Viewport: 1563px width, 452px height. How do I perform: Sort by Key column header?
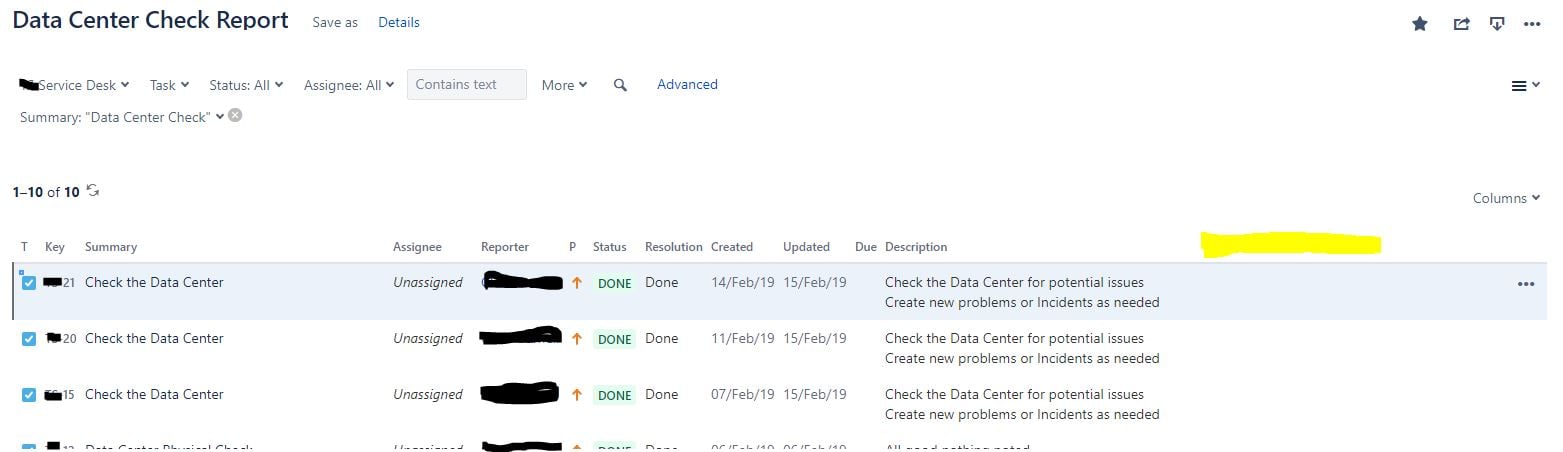[55, 247]
